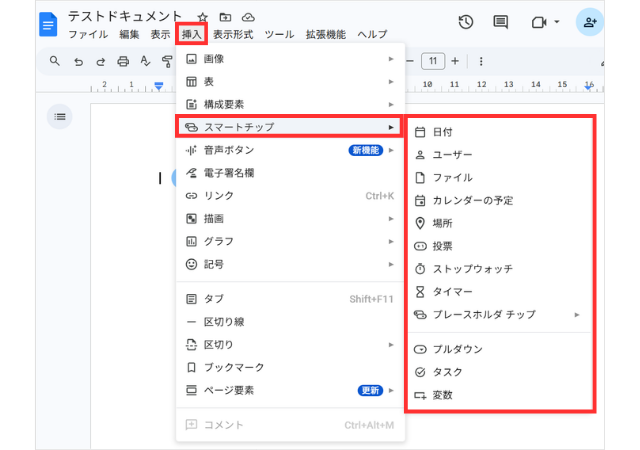Click the move-to-folder icon beside the title

point(225,17)
